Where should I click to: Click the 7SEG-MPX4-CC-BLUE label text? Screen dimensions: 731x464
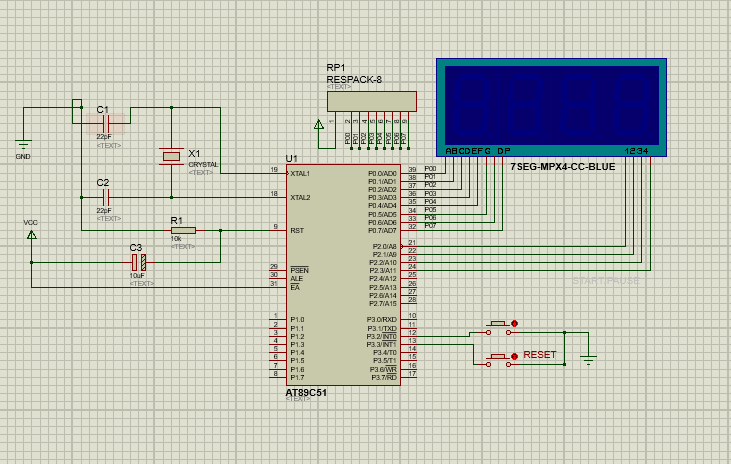click(x=563, y=167)
